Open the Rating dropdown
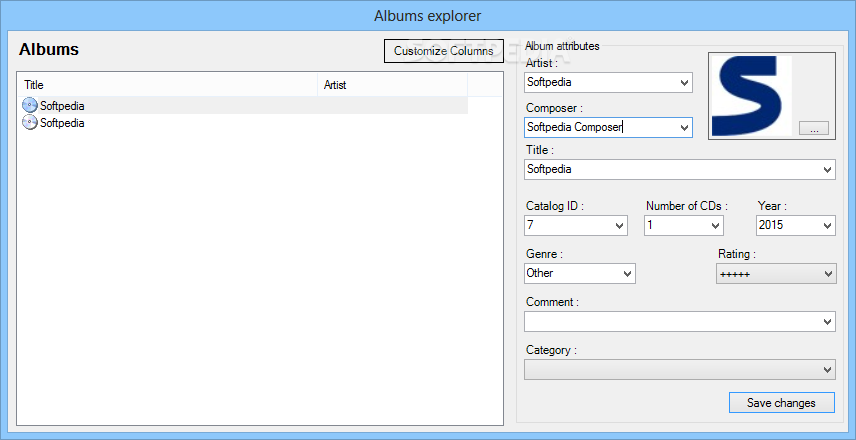 776,273
